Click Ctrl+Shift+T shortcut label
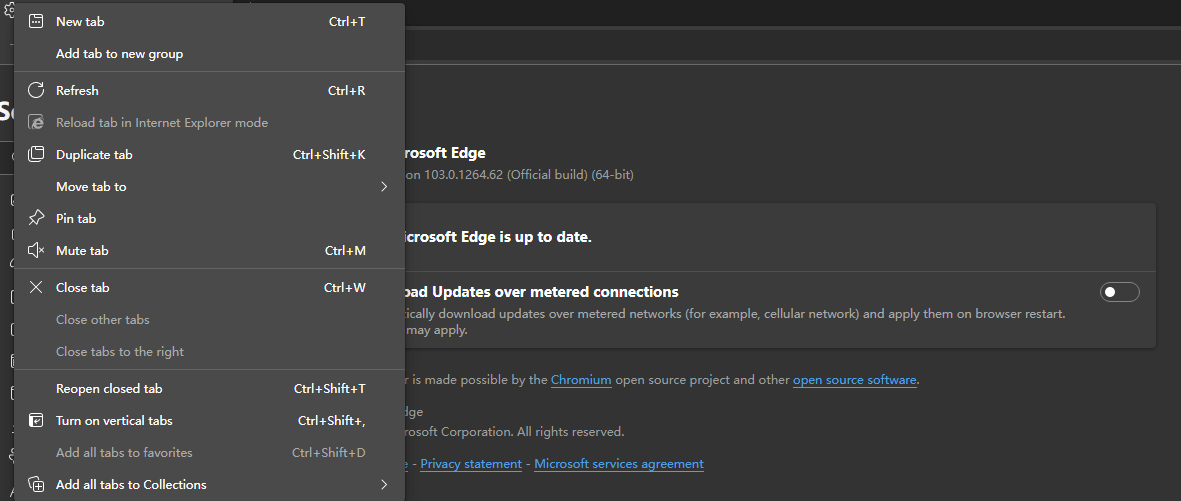The height and width of the screenshot is (501, 1181). (330, 389)
